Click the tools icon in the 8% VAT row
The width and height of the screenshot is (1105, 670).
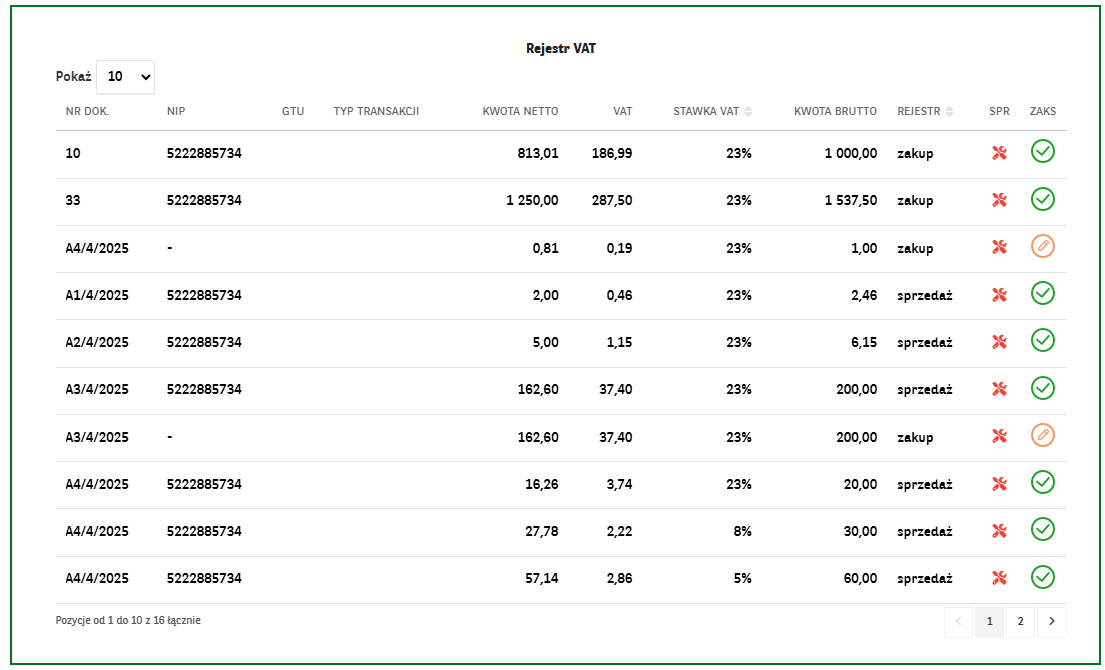pyautogui.click(x=999, y=531)
